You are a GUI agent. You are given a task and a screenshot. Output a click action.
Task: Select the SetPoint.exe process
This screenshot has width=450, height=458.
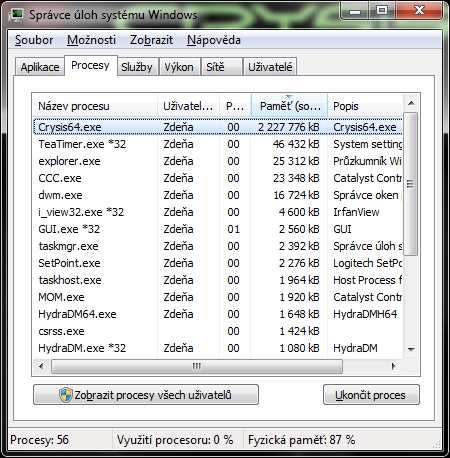(x=218, y=263)
